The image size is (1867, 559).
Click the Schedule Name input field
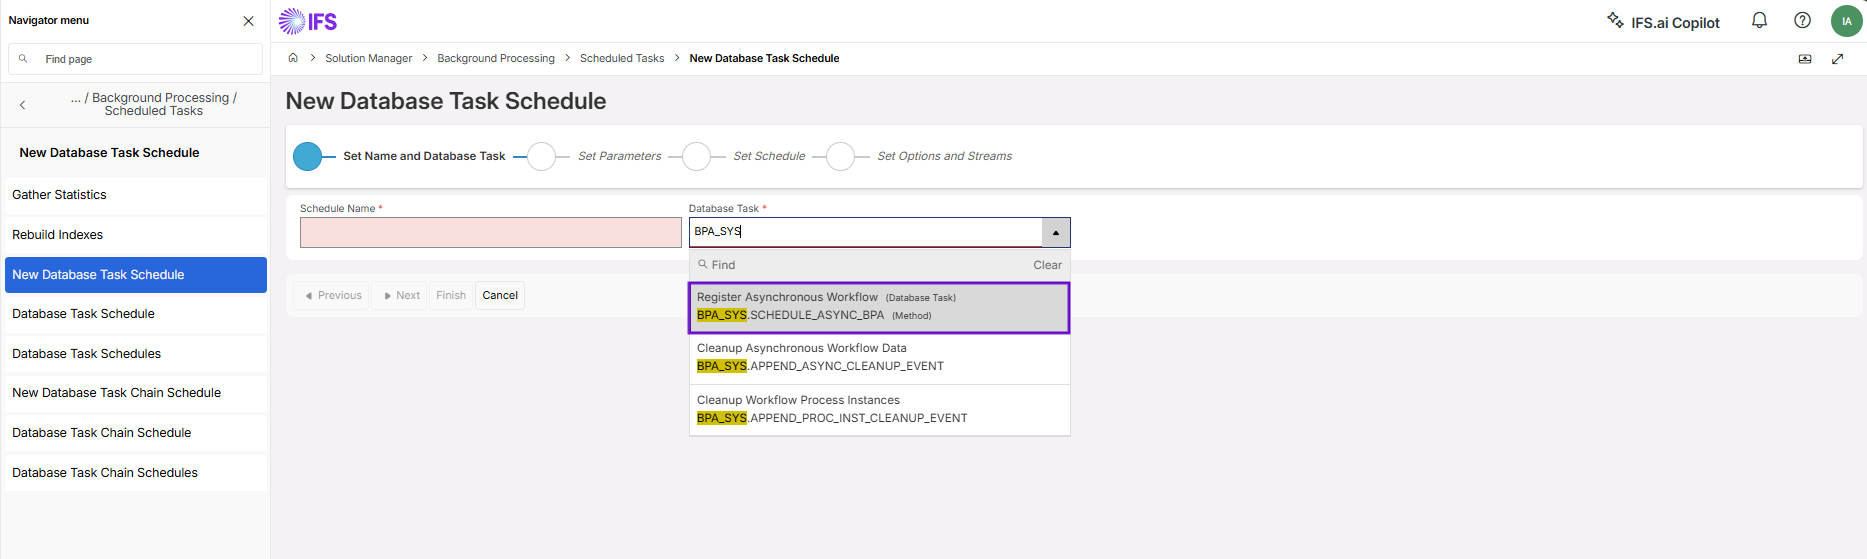[x=490, y=233]
